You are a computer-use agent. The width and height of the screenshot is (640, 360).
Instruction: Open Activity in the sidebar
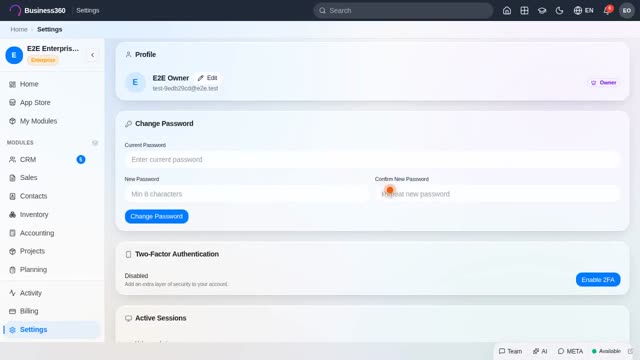(x=51, y=293)
